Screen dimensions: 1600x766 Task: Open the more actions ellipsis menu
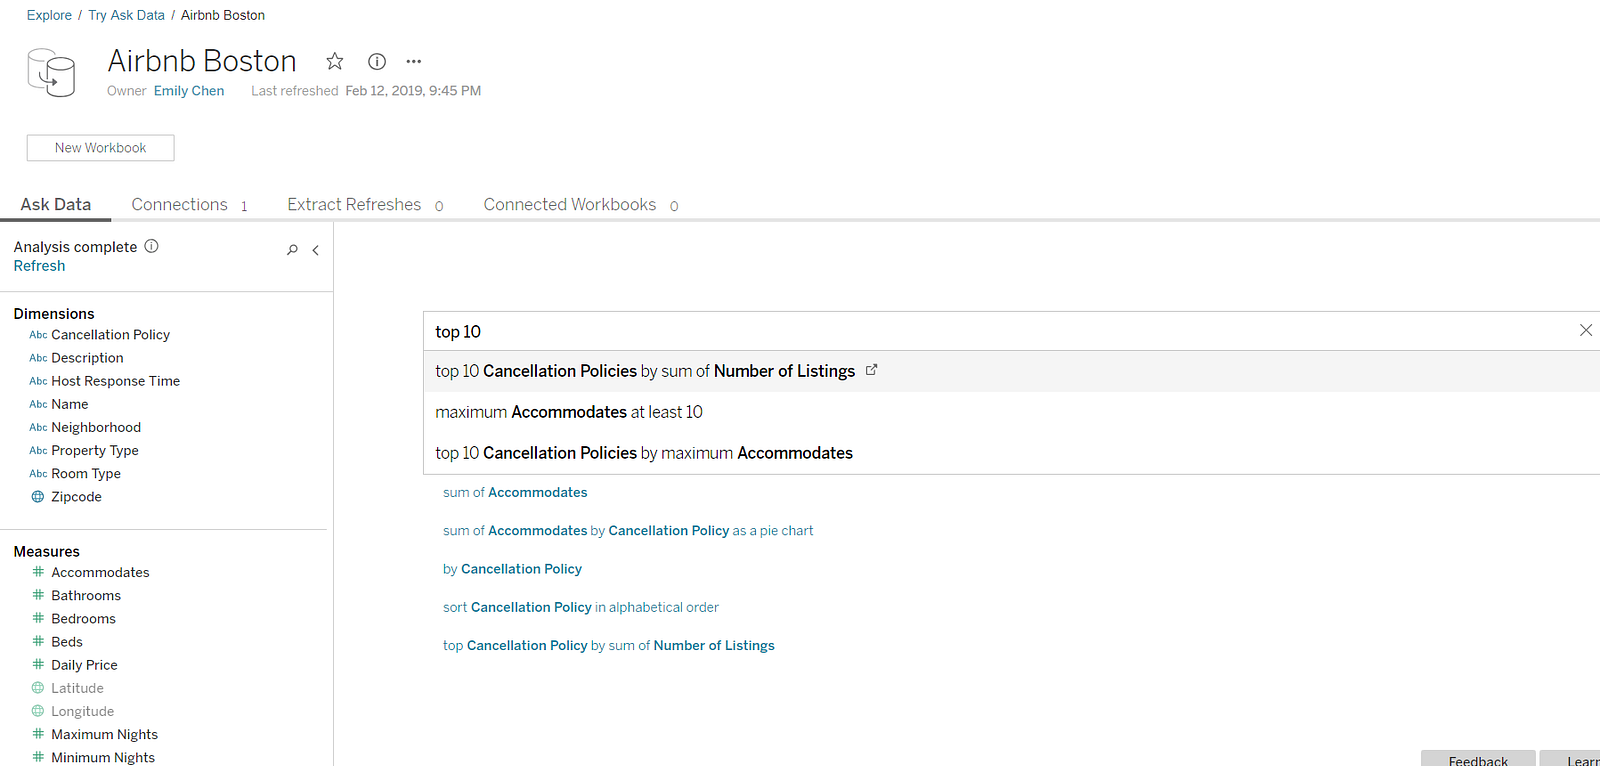pos(414,61)
